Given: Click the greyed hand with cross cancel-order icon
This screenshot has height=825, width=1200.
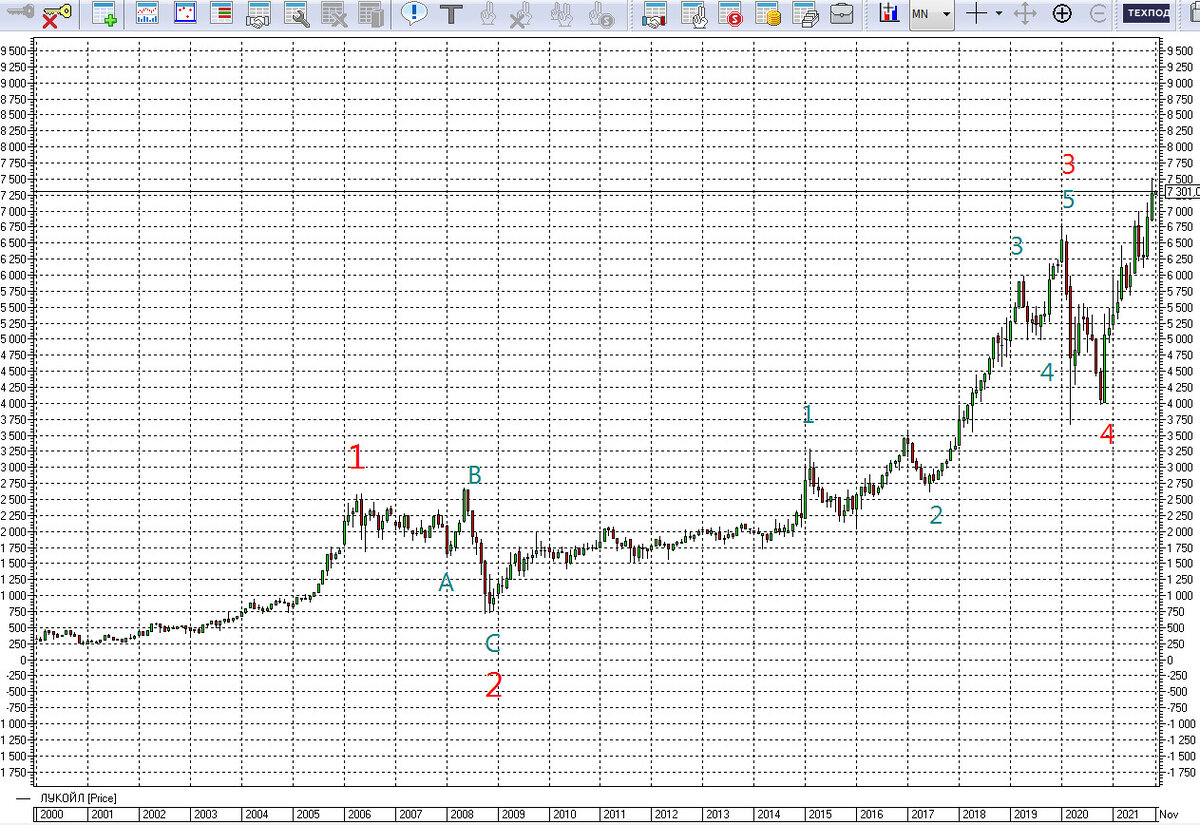Looking at the screenshot, I should click(520, 14).
